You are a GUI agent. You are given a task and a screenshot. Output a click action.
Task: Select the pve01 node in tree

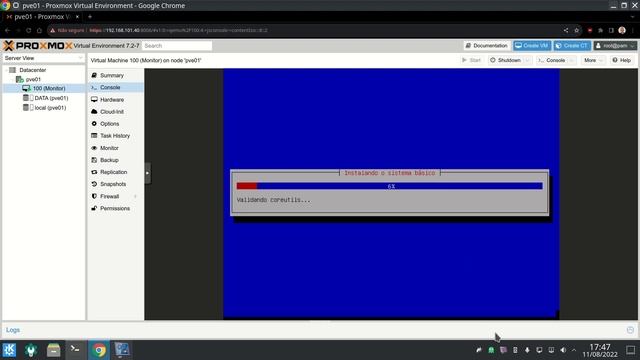(33, 79)
